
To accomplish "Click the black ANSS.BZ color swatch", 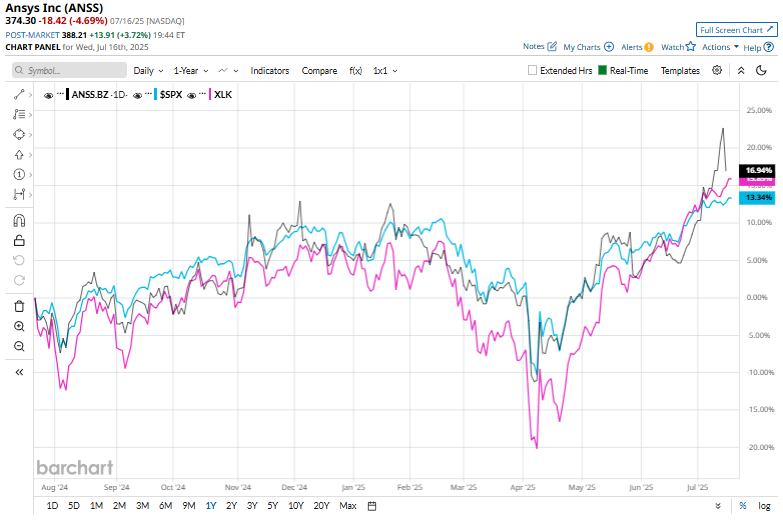I will [x=67, y=94].
